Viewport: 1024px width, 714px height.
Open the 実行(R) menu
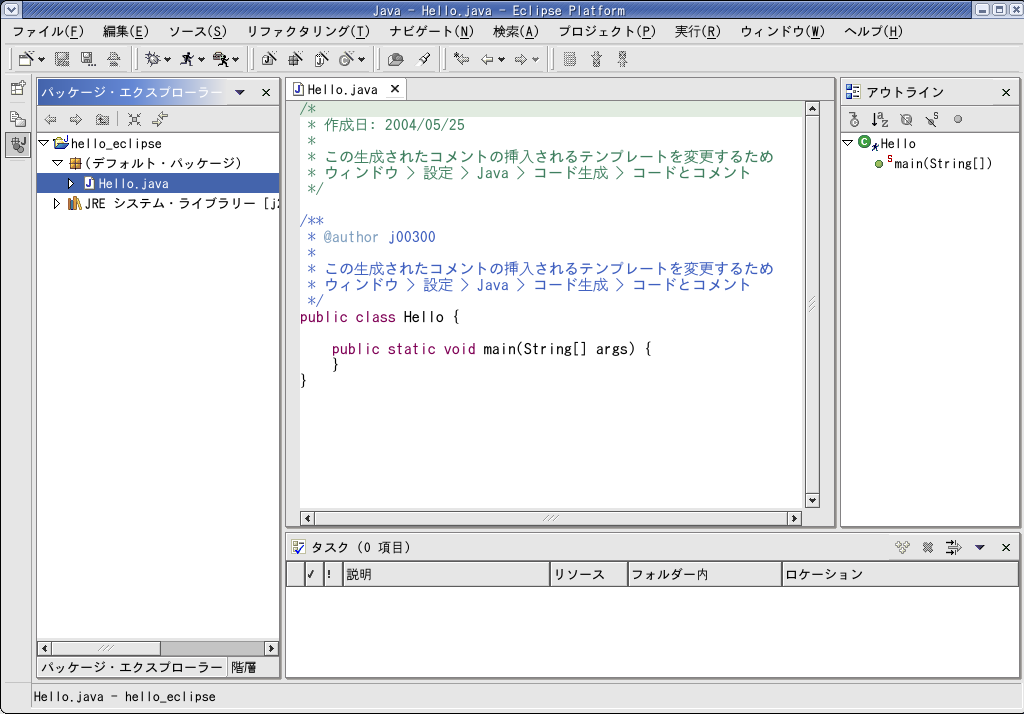pos(697,31)
